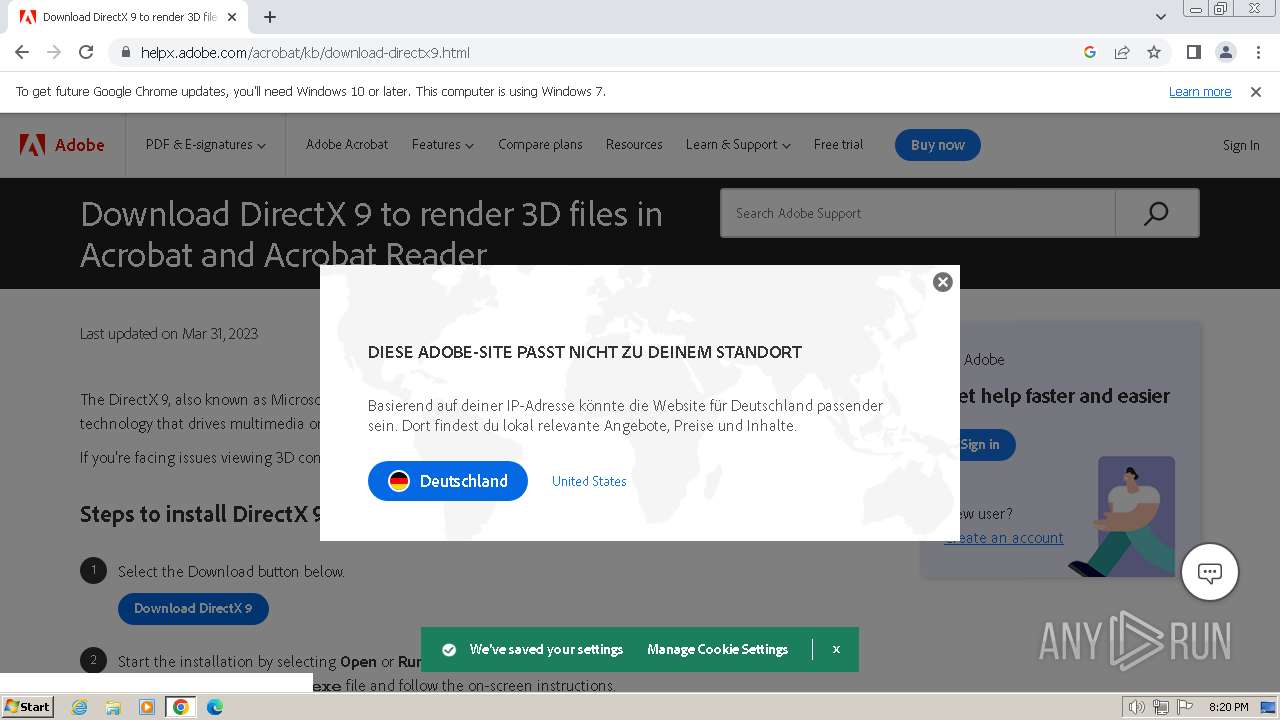This screenshot has height=720, width=1280.
Task: Click the United States link
Action: click(x=589, y=481)
